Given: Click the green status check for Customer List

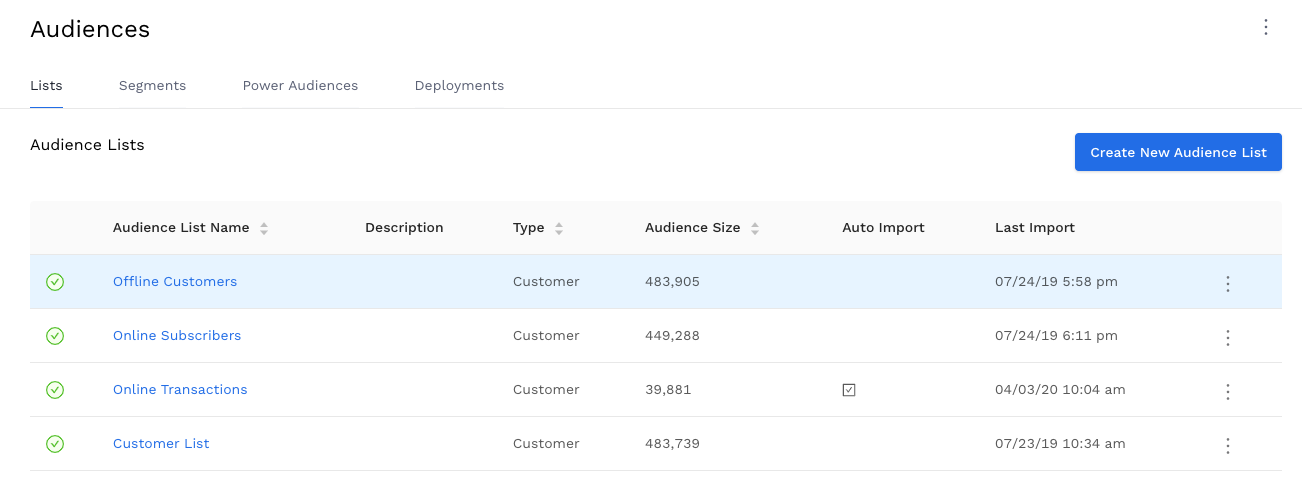Looking at the screenshot, I should tap(55, 444).
